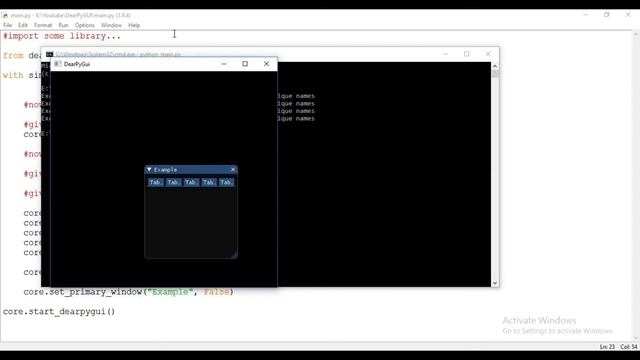Screen dimensions: 640x360
Task: Select the fourth Tab in the Example window
Action: (x=209, y=182)
